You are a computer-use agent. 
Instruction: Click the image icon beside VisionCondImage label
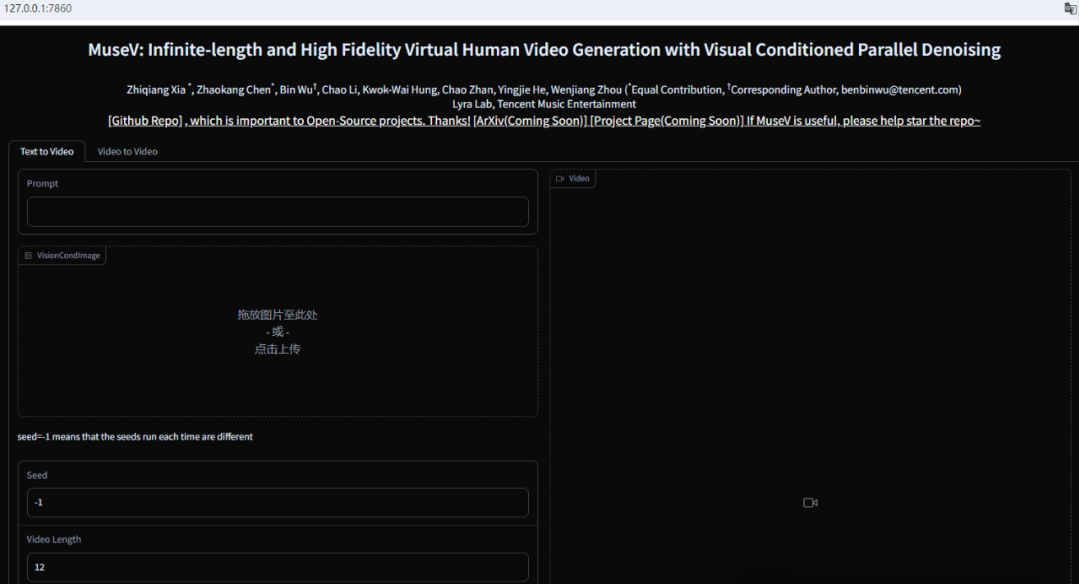coord(28,256)
